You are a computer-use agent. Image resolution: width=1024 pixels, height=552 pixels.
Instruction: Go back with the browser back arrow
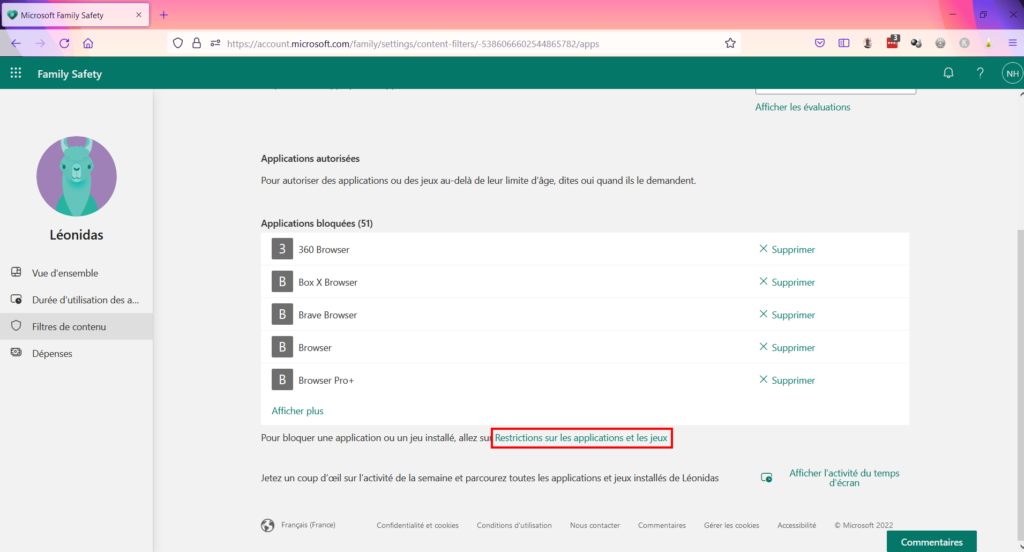[16, 43]
